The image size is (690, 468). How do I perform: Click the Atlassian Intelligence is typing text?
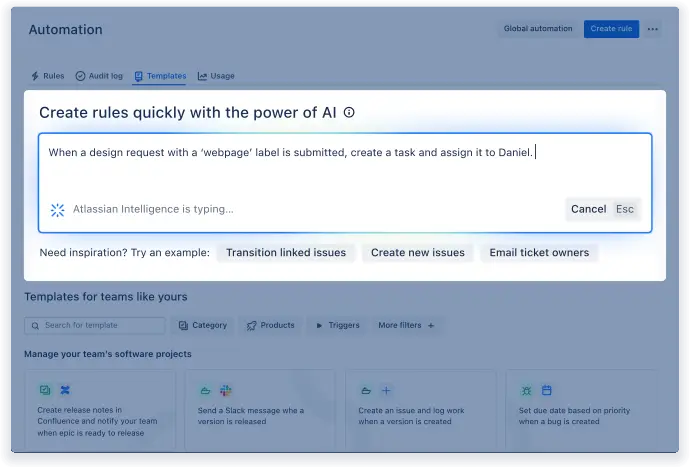point(153,209)
